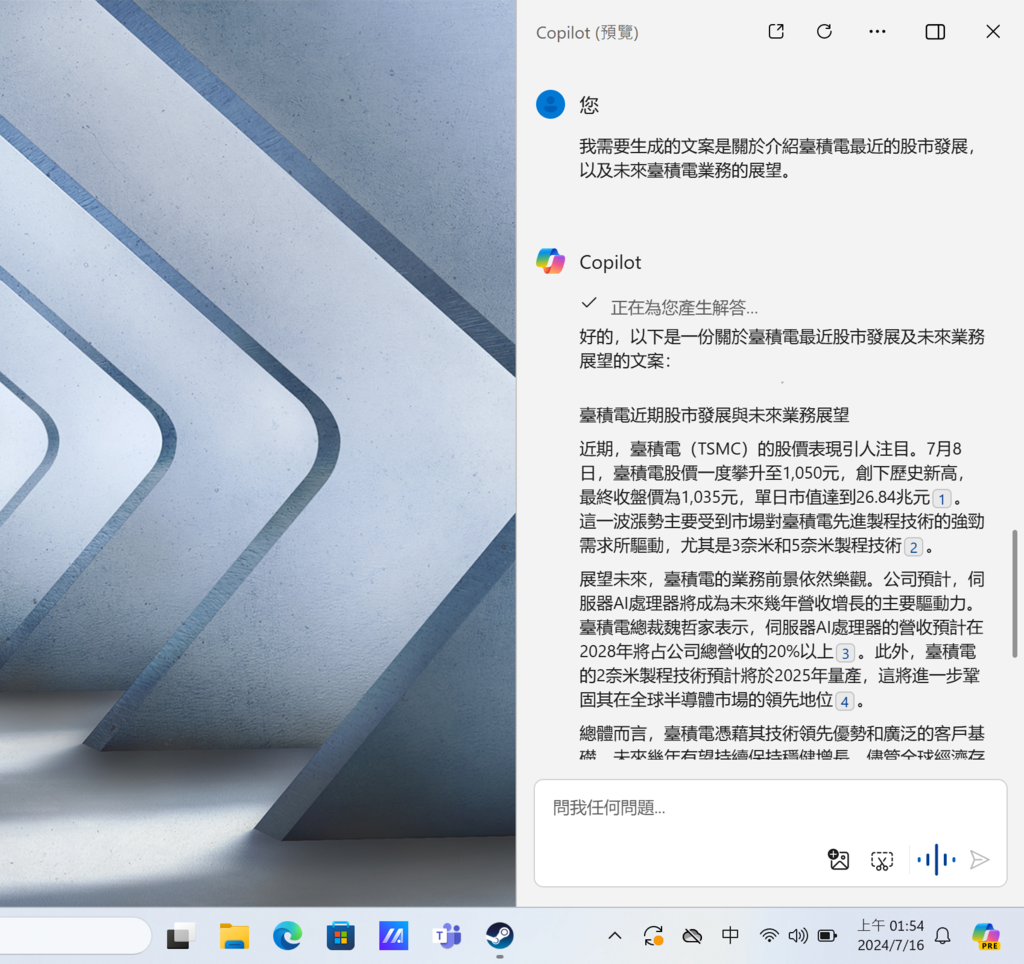This screenshot has height=964, width=1024.
Task: Click the OneDrive cloud tray icon
Action: pos(692,937)
